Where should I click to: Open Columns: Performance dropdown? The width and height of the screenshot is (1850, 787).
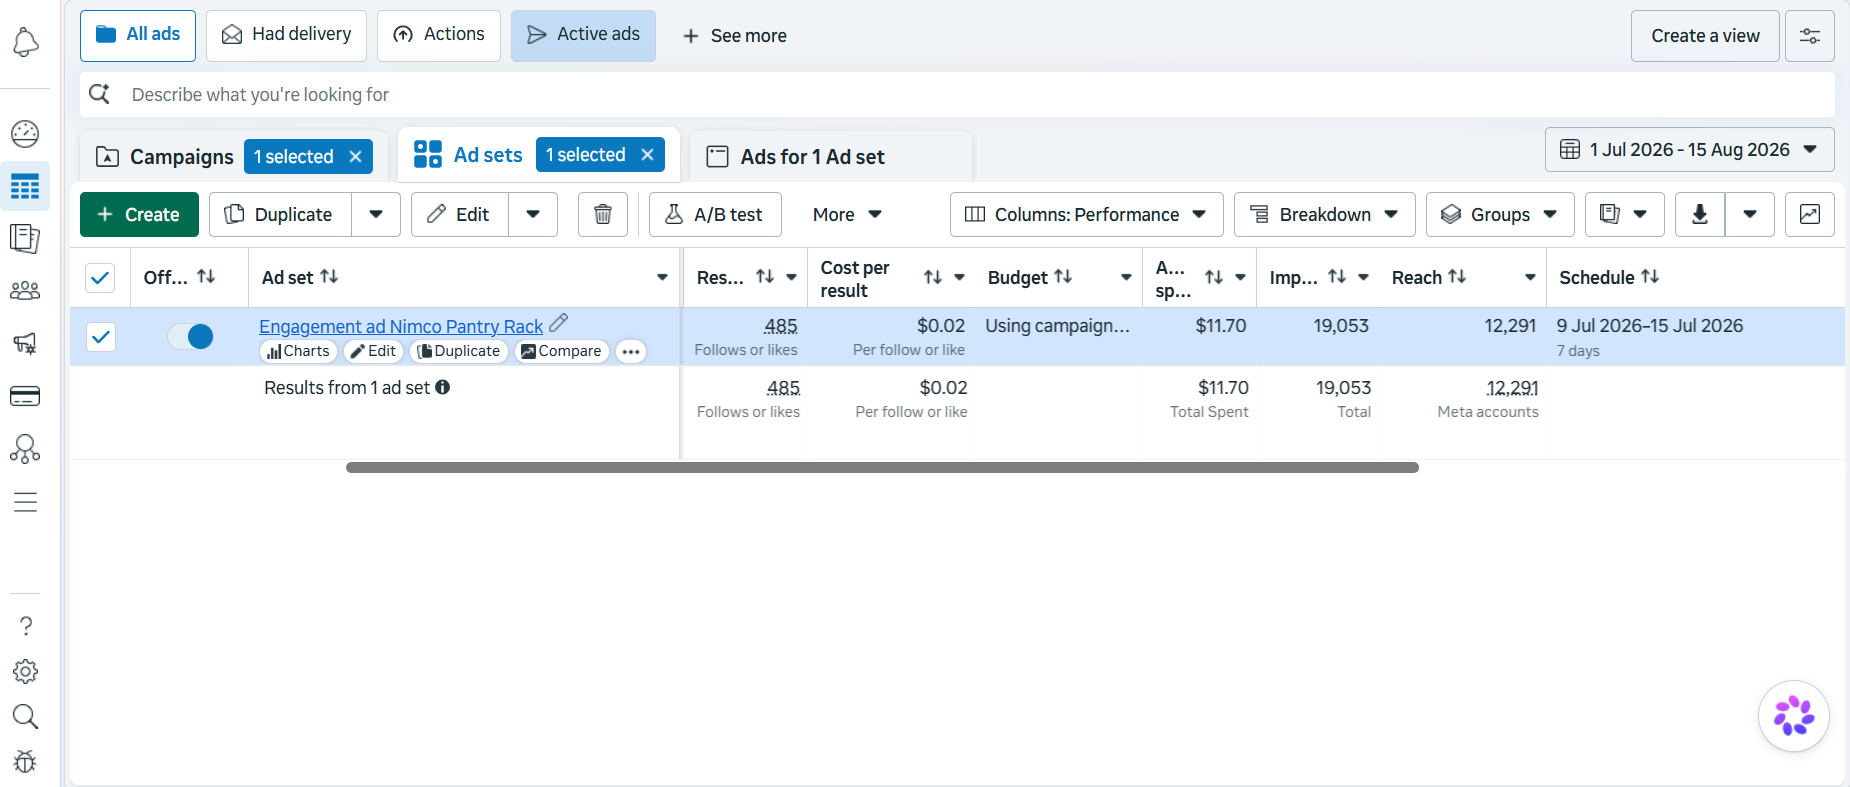coord(1086,214)
